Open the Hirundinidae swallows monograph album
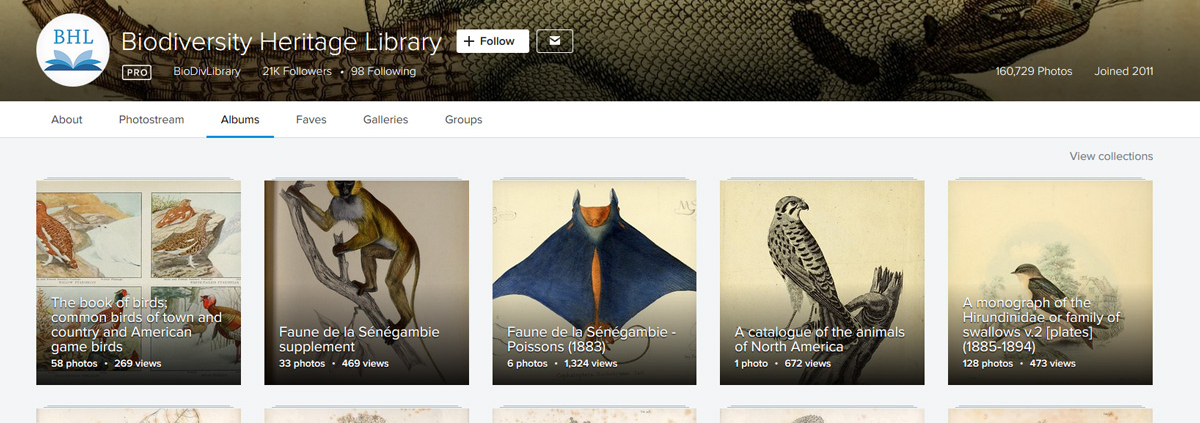 (x=1050, y=282)
